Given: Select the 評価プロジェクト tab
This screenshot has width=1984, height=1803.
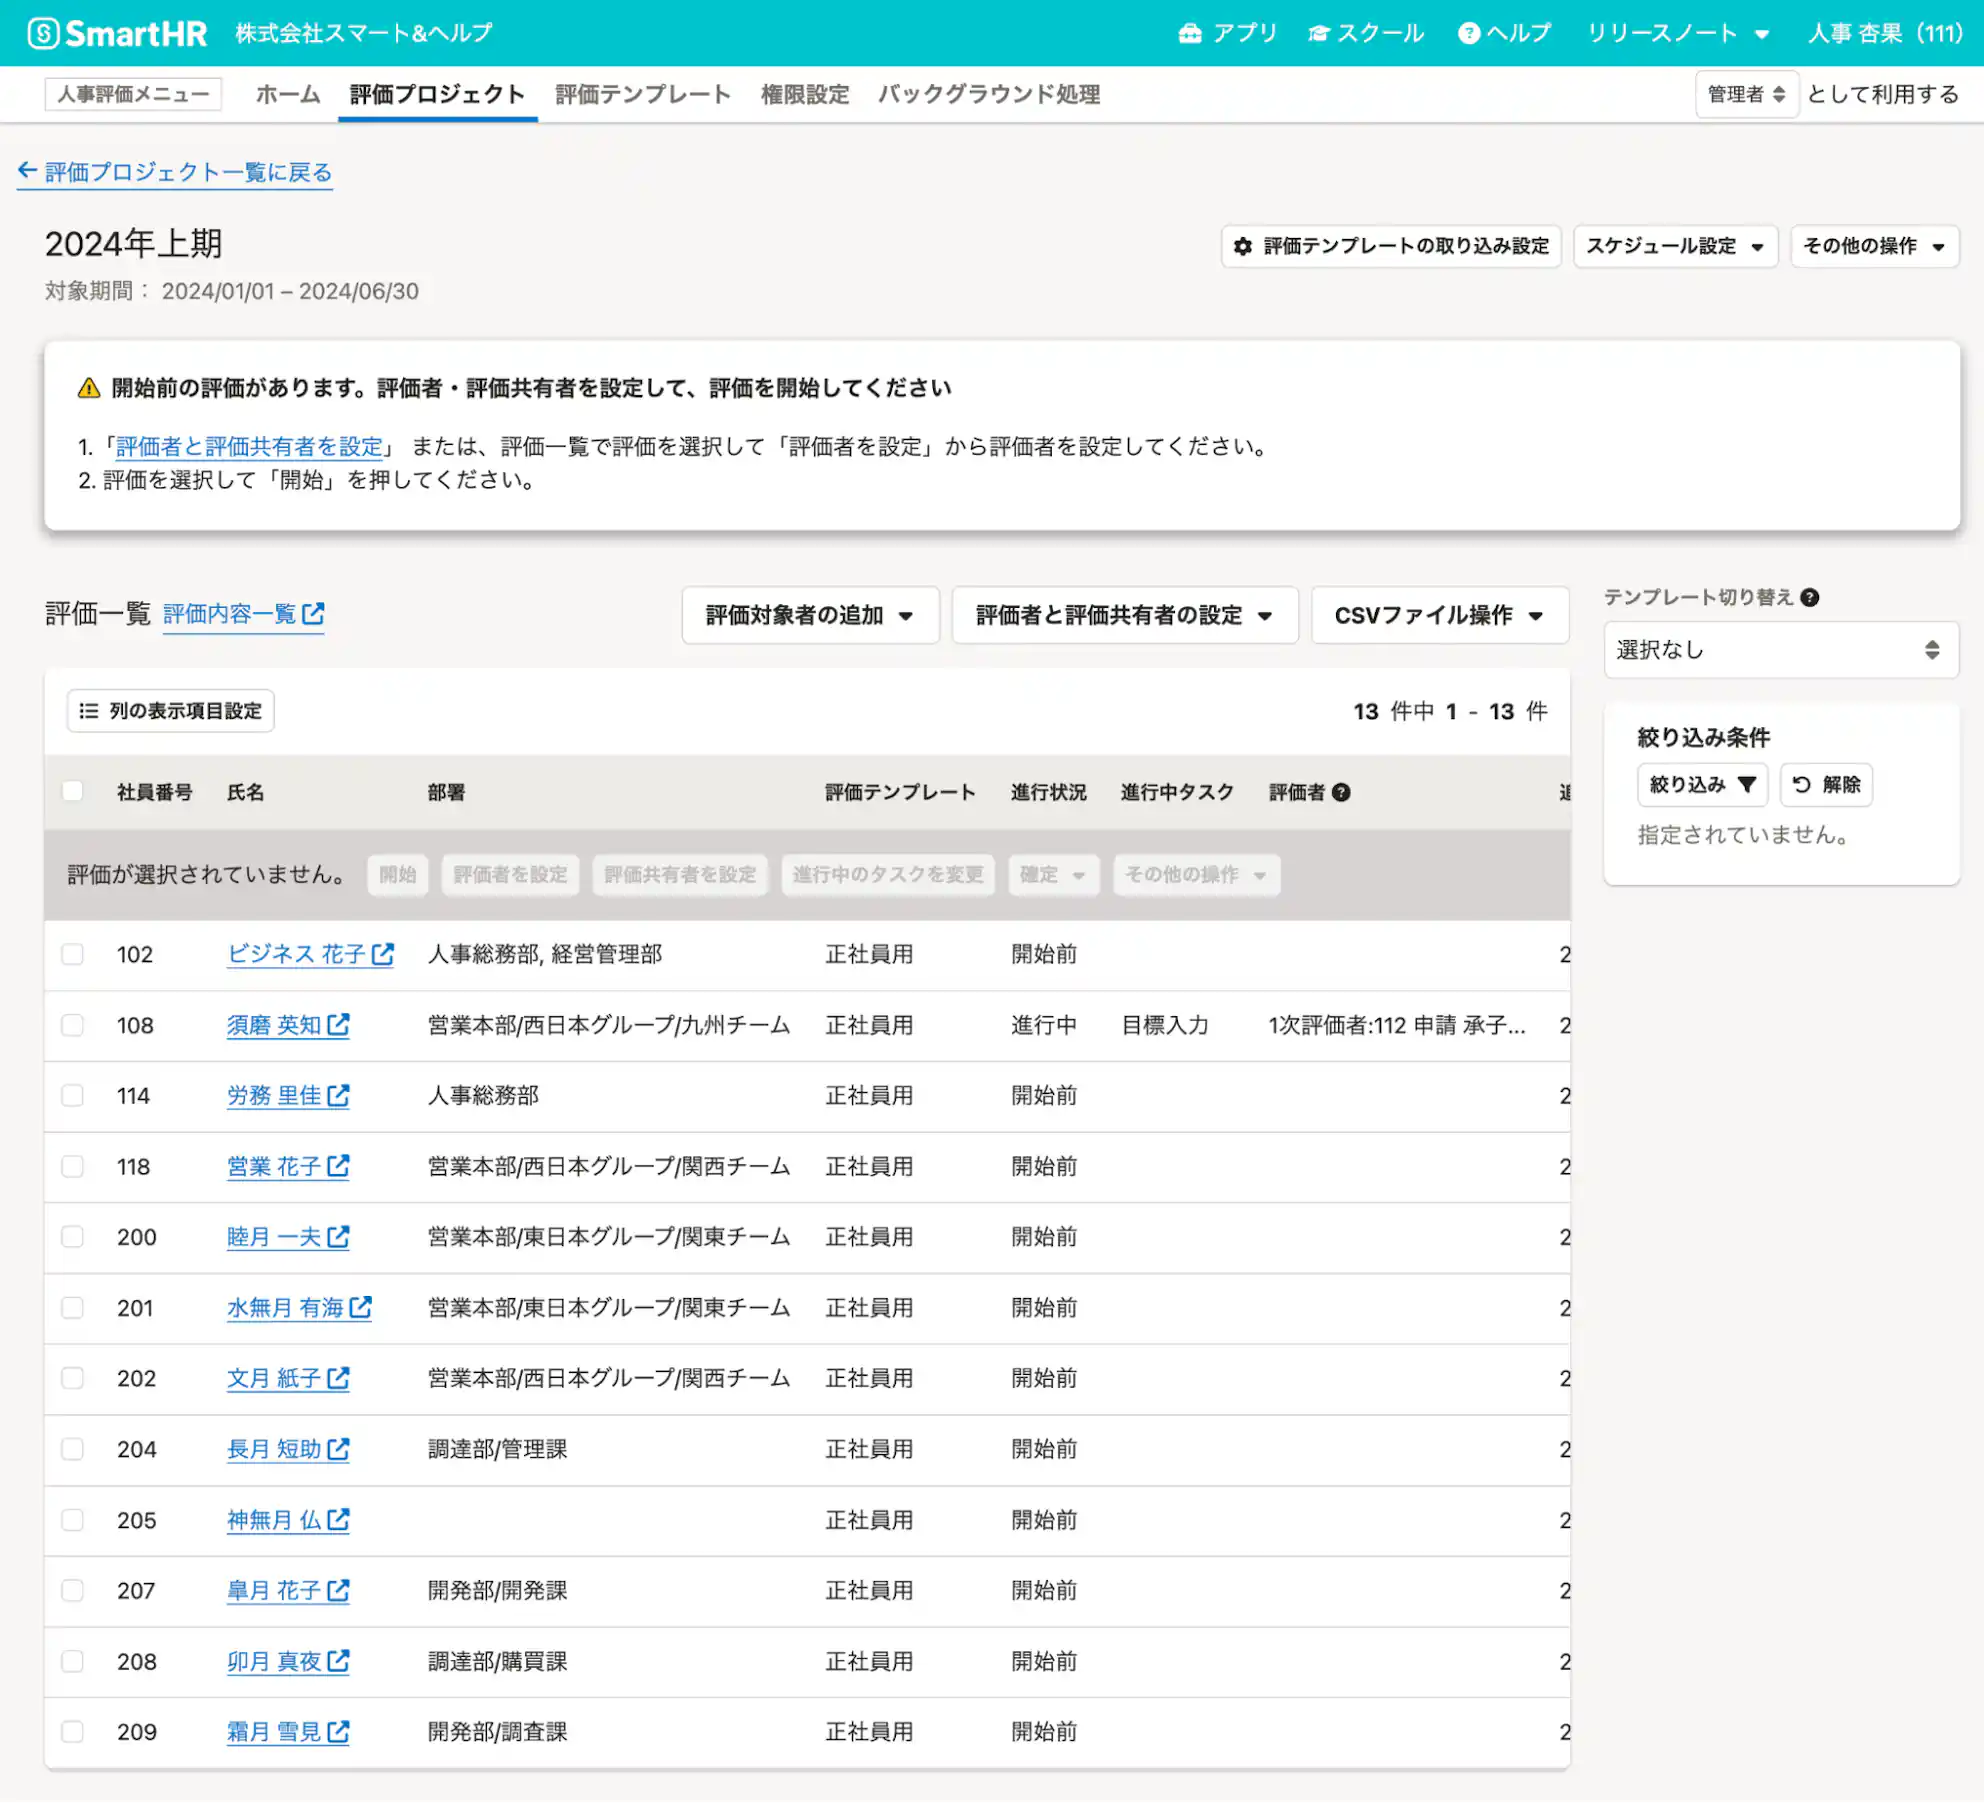Looking at the screenshot, I should pos(437,94).
